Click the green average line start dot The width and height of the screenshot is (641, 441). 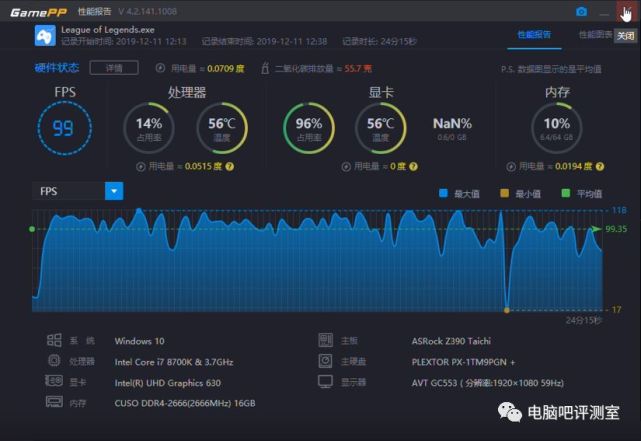(x=32, y=229)
